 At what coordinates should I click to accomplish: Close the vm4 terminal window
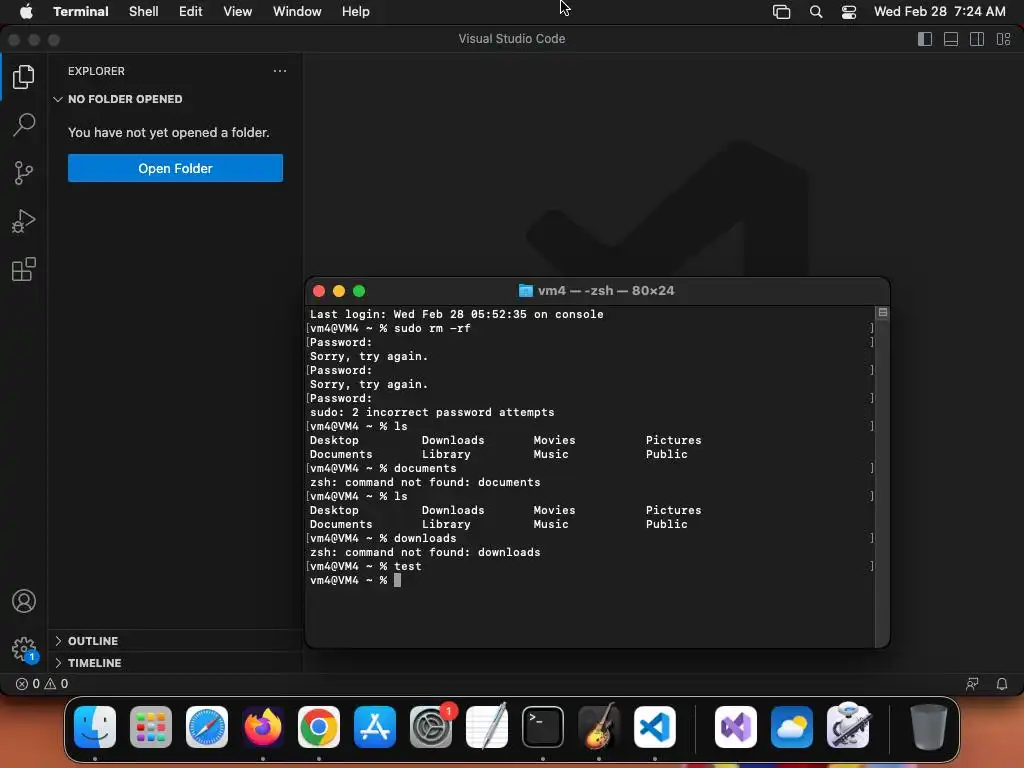[x=319, y=291]
